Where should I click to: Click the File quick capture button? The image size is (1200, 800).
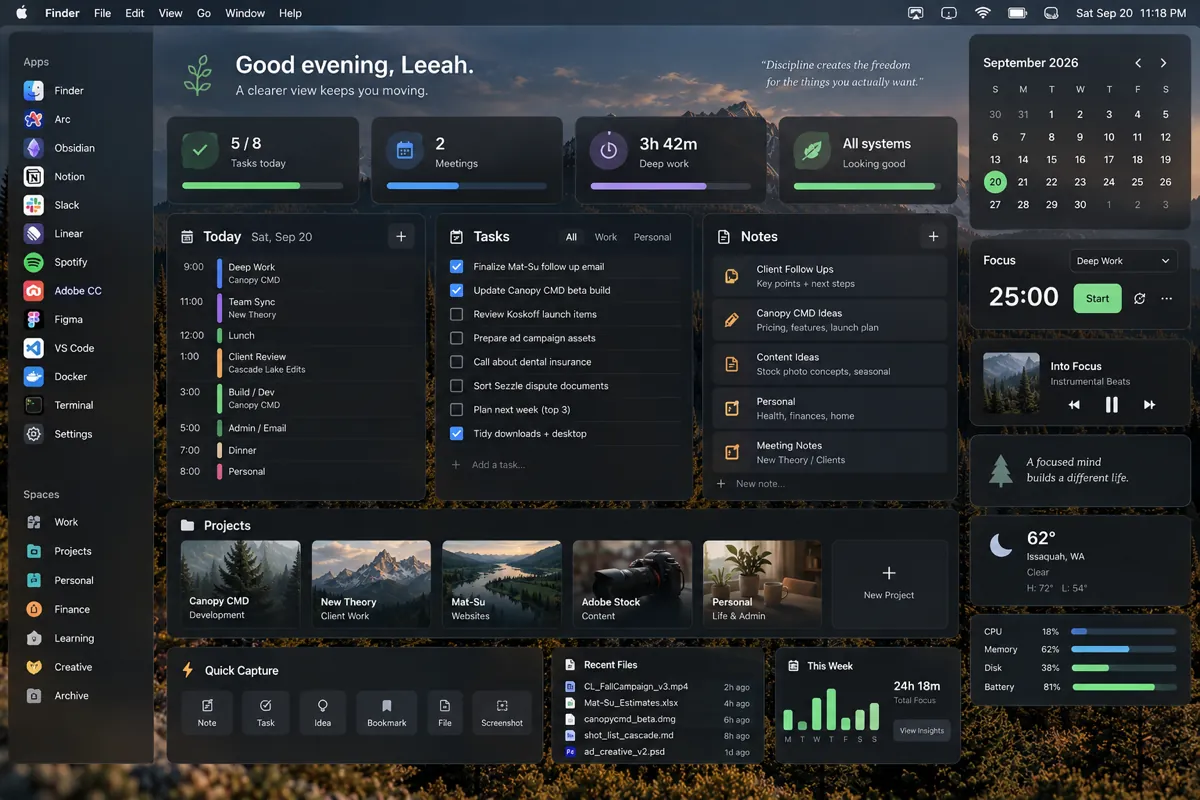[x=445, y=713]
